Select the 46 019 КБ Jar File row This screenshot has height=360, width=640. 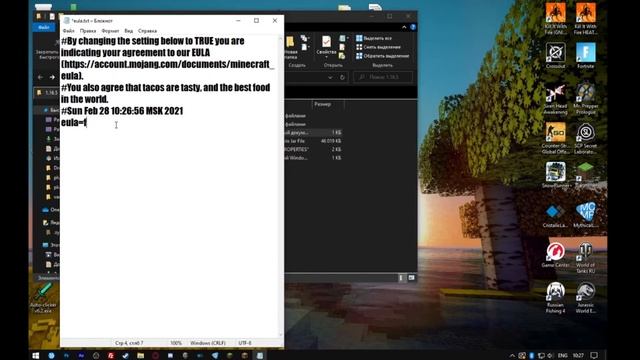click(x=313, y=141)
